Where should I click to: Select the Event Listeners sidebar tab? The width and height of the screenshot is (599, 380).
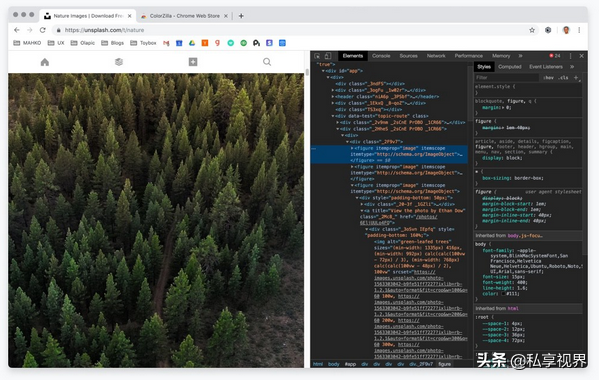(x=546, y=66)
